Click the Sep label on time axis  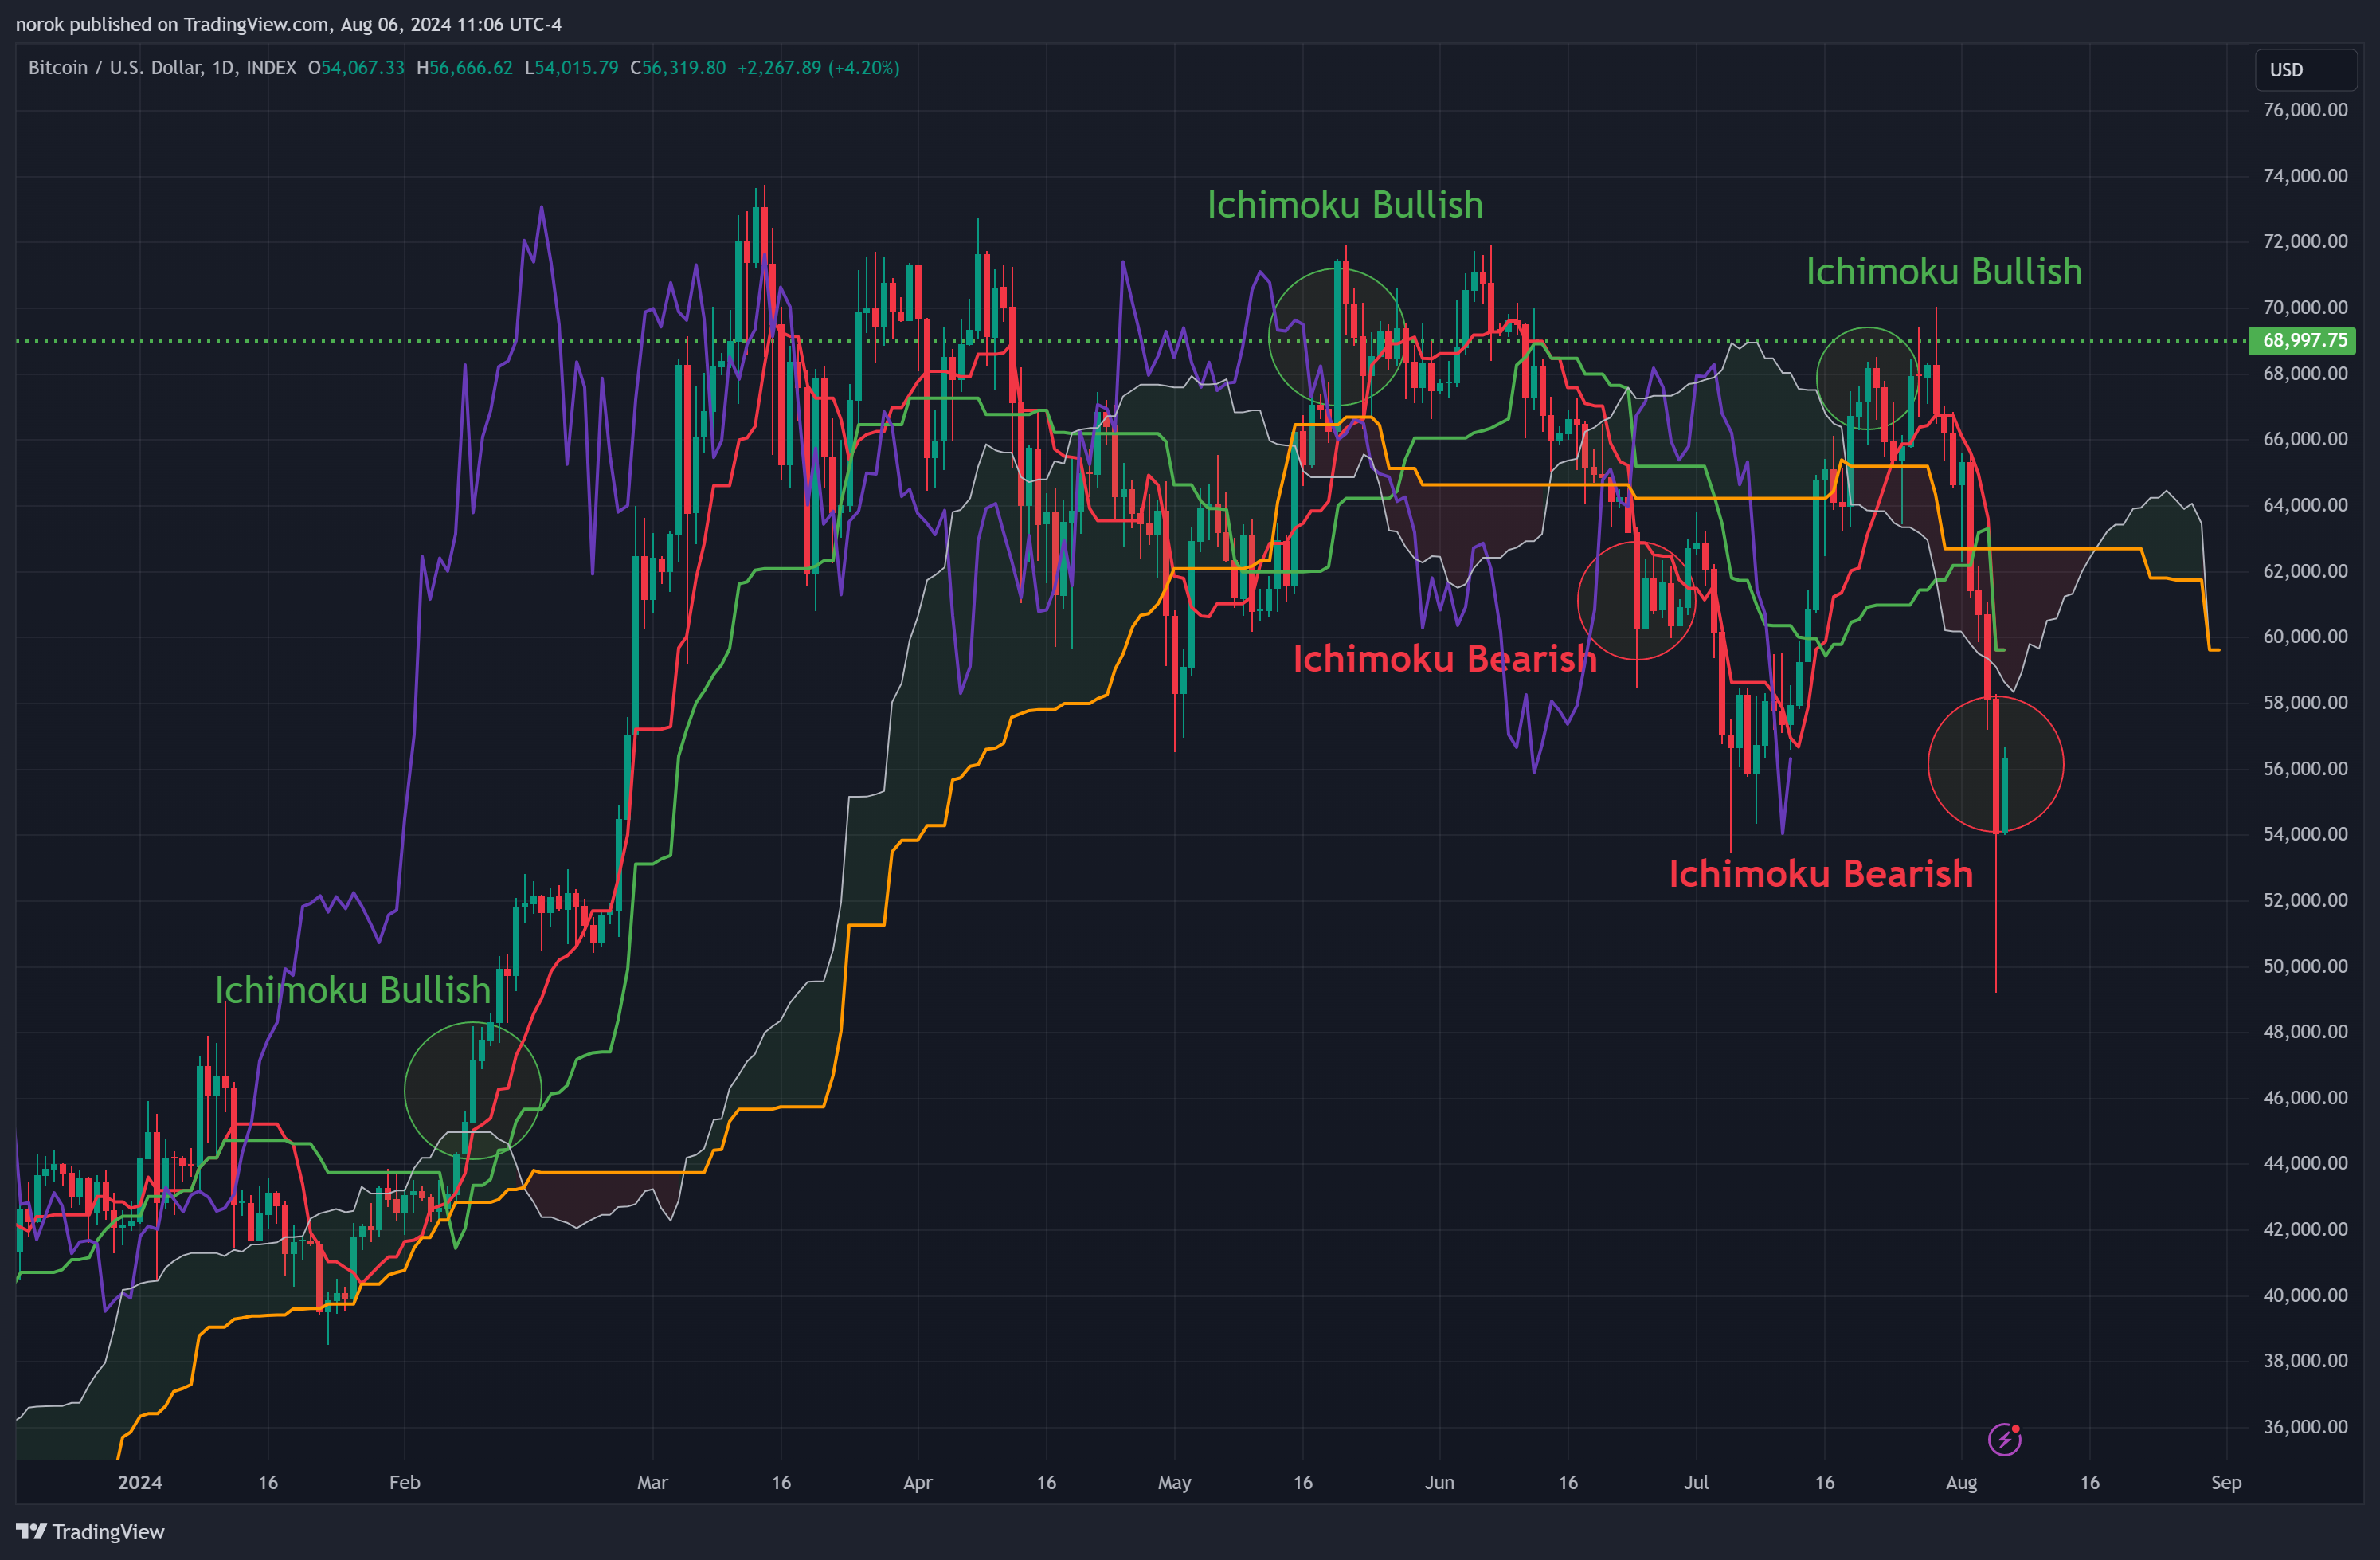pos(2226,1482)
